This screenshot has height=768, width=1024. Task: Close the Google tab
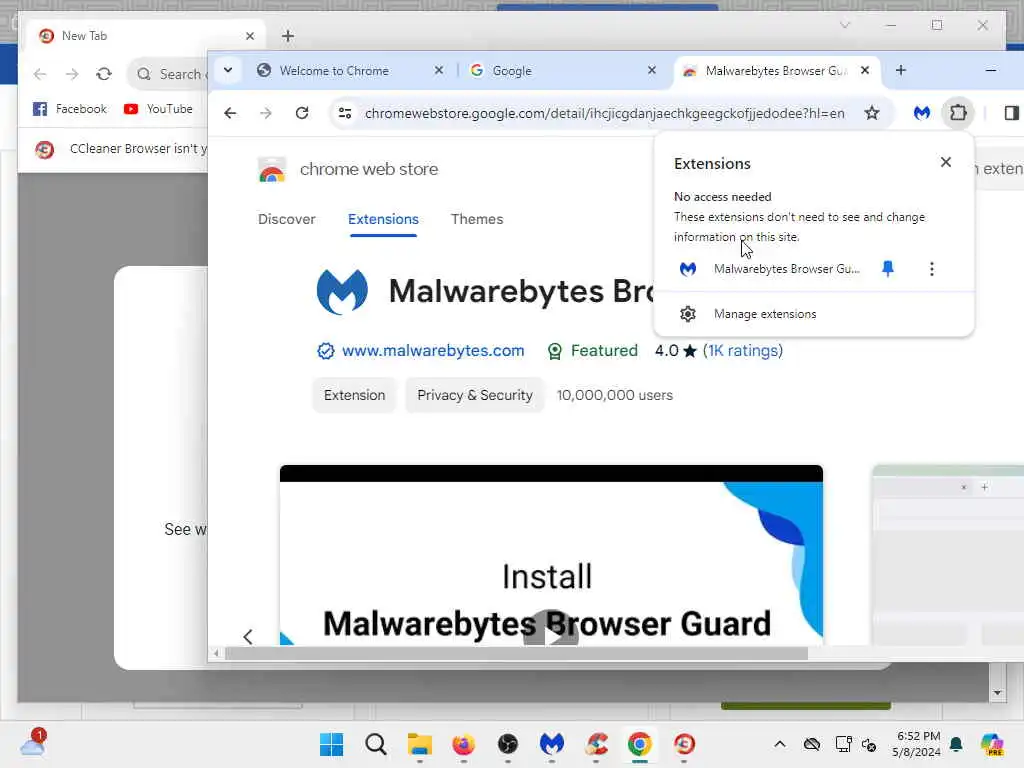(x=652, y=70)
